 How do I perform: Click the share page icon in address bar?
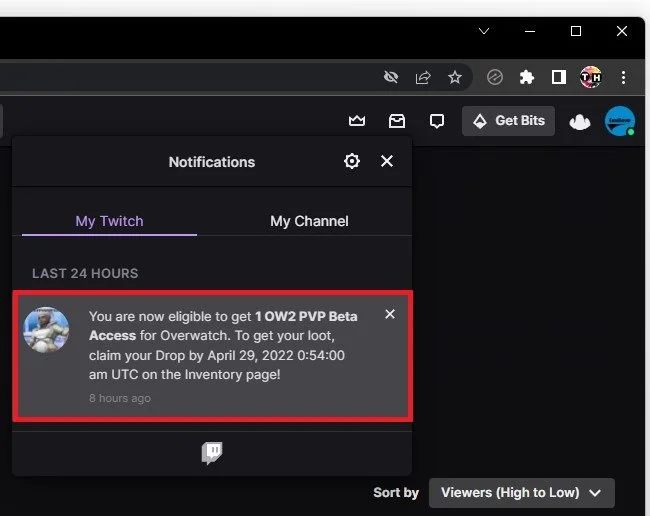(x=423, y=77)
